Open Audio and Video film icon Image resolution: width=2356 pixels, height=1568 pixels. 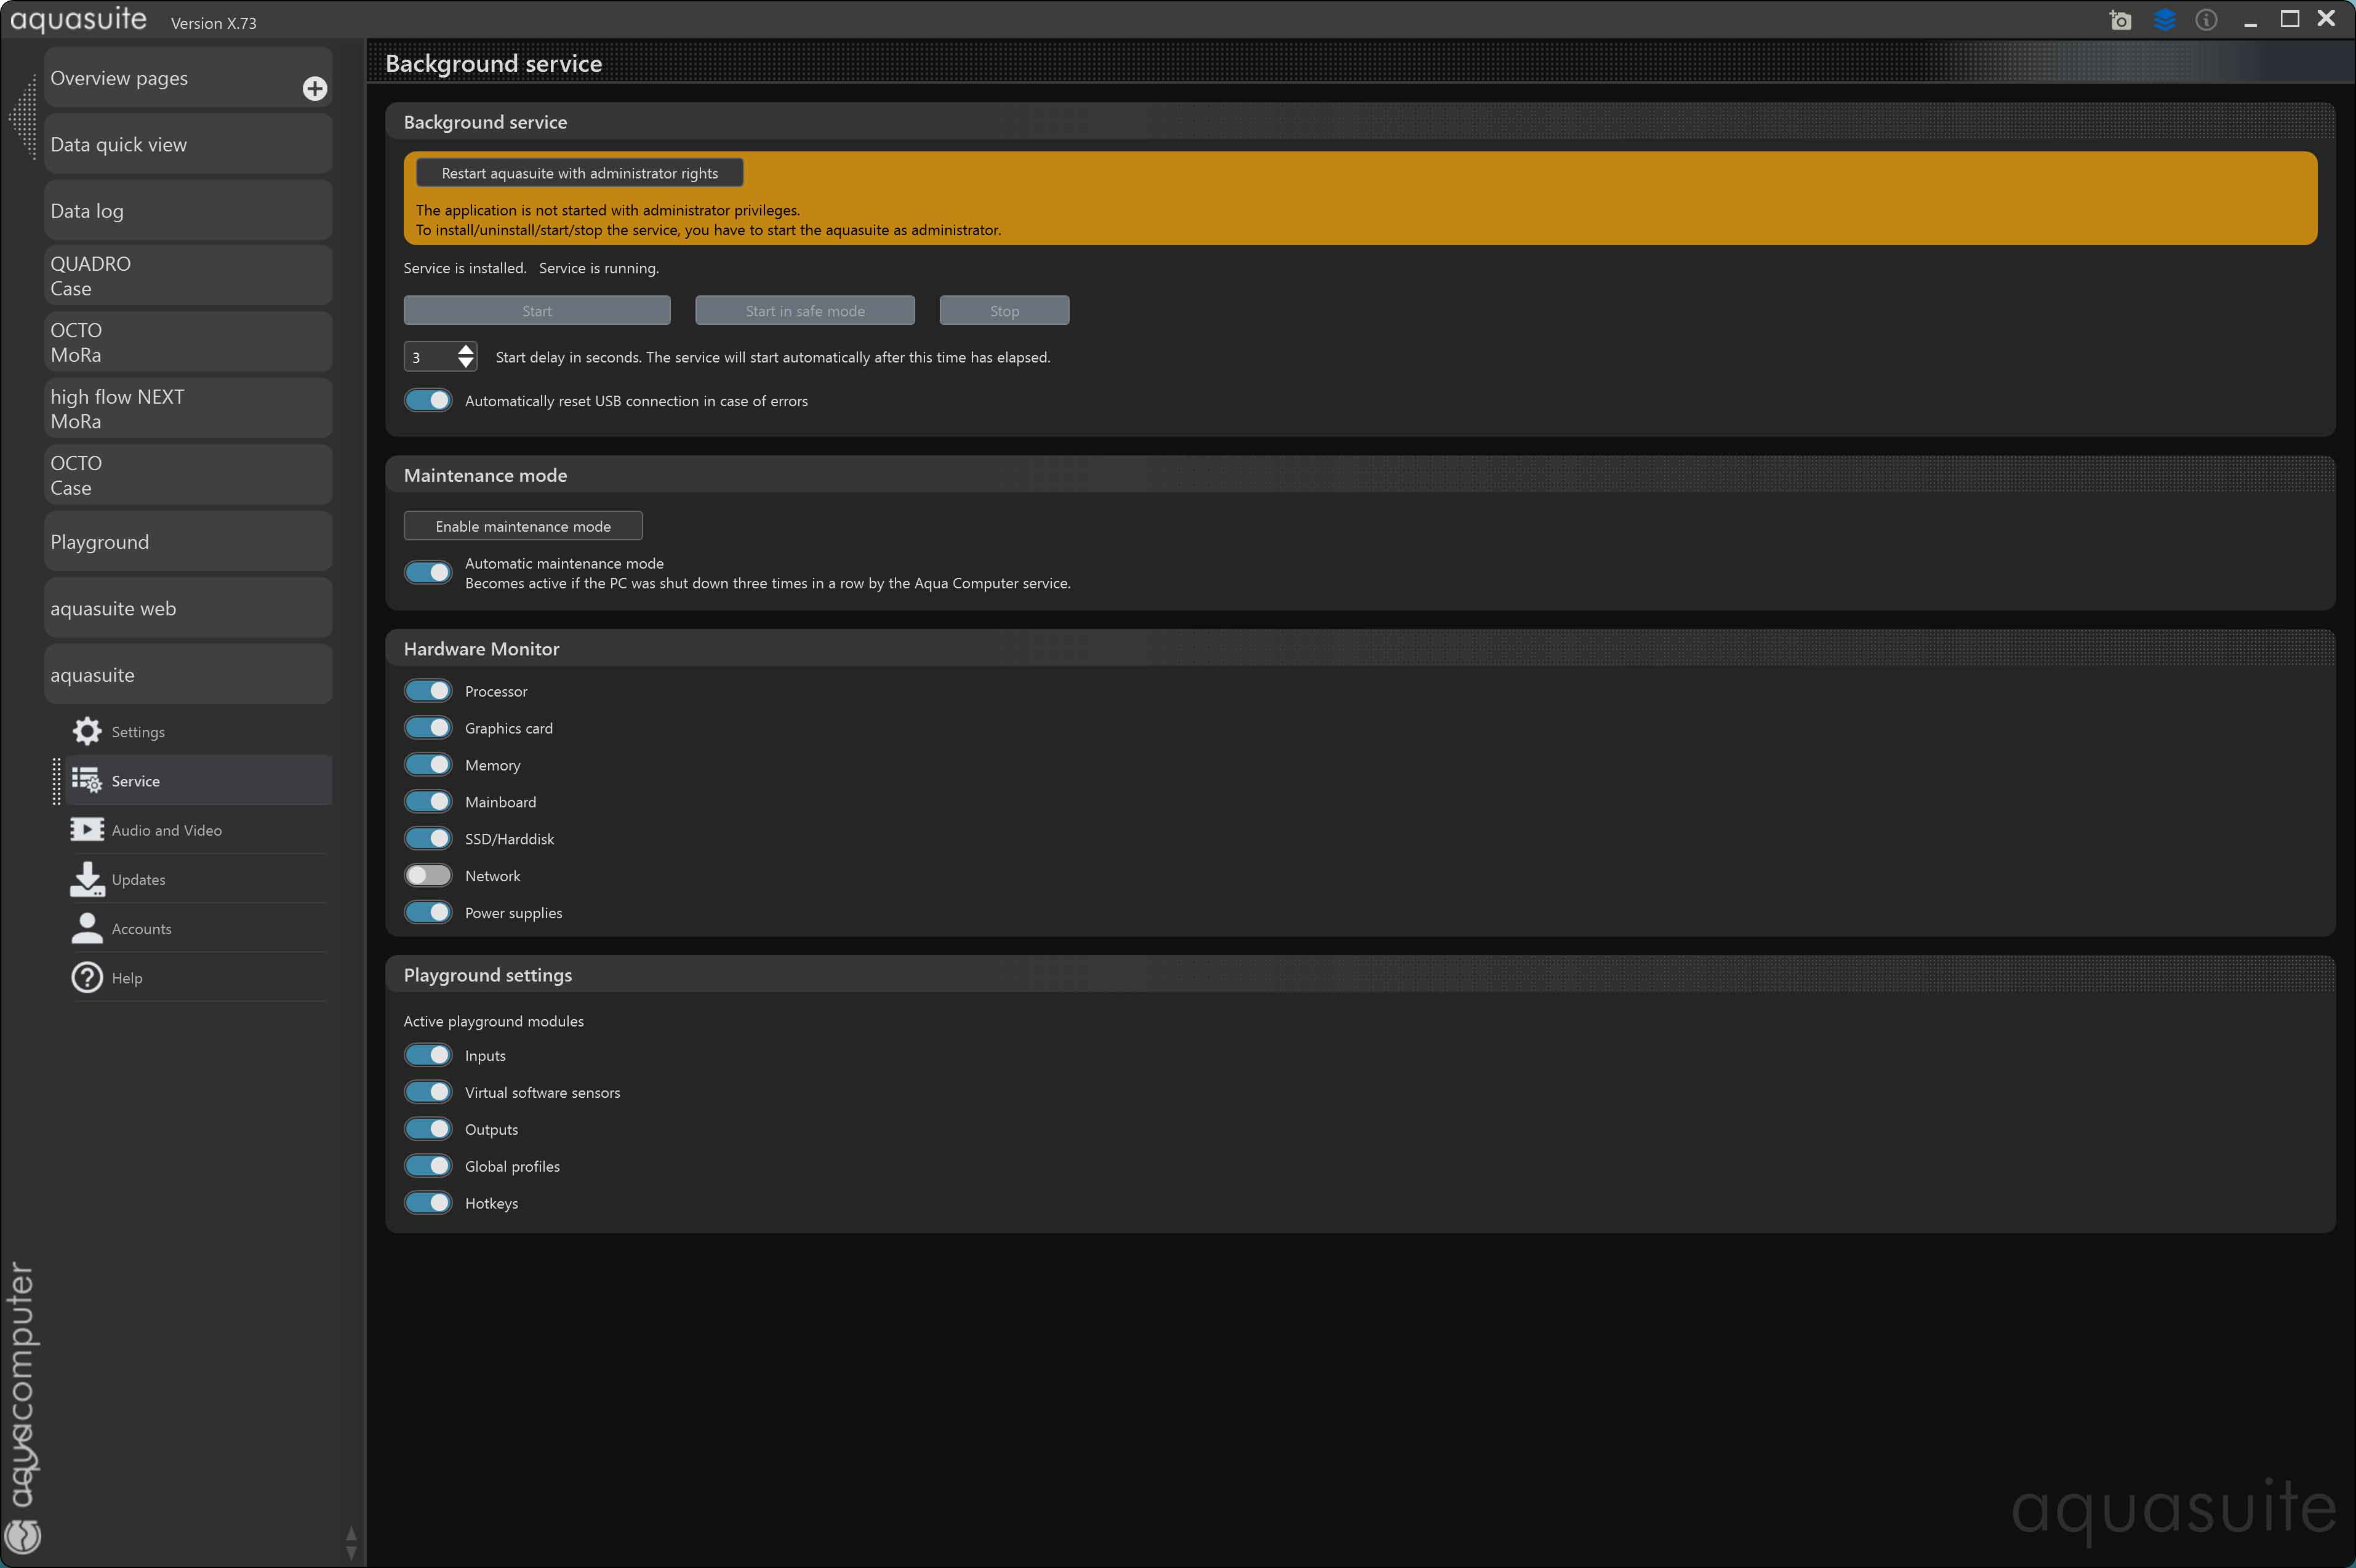click(x=87, y=830)
